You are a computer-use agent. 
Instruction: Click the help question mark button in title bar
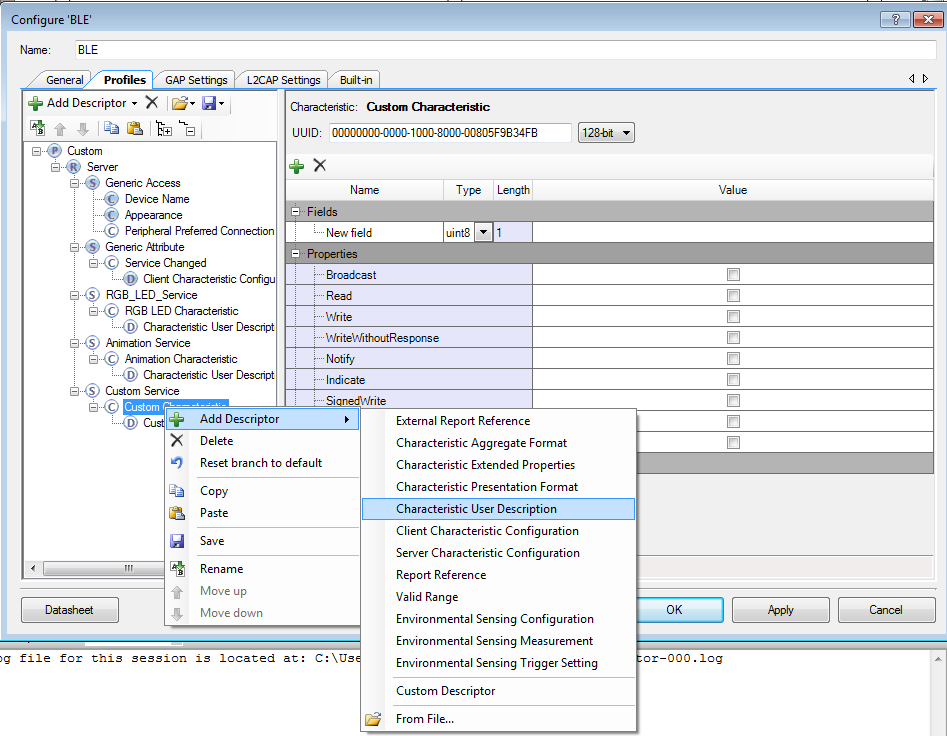[896, 19]
